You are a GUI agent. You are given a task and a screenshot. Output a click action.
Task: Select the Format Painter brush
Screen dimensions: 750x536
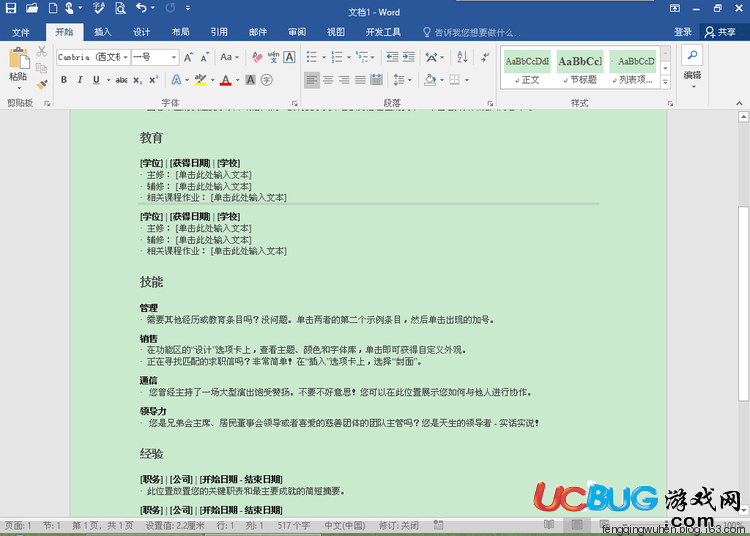click(42, 85)
